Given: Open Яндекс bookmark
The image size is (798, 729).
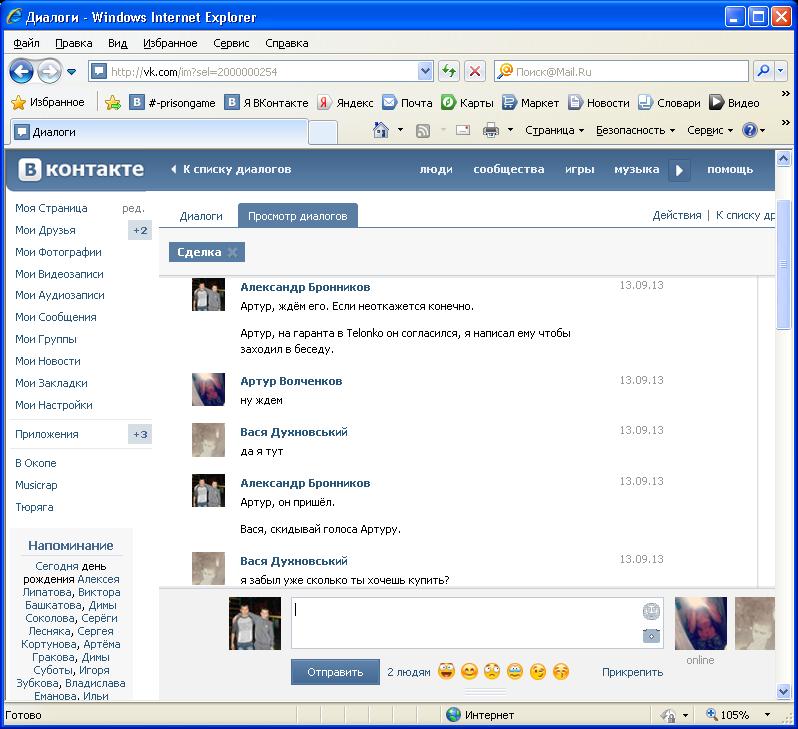Looking at the screenshot, I should click(x=346, y=103).
